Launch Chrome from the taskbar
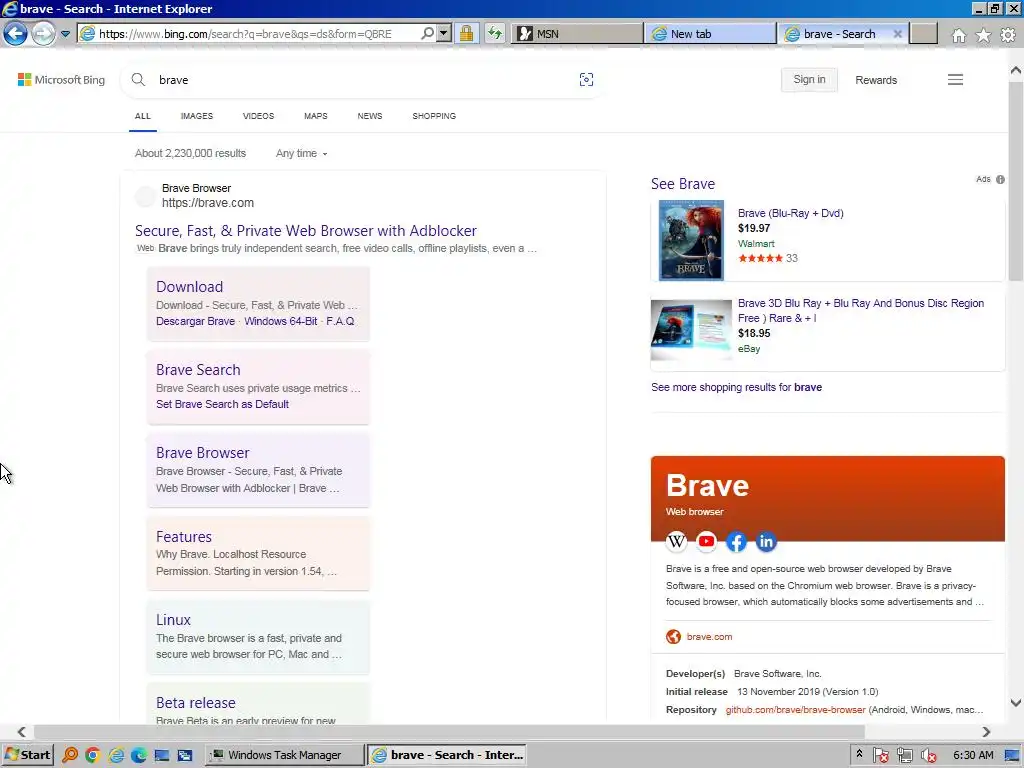This screenshot has width=1024, height=768. pyautogui.click(x=93, y=755)
